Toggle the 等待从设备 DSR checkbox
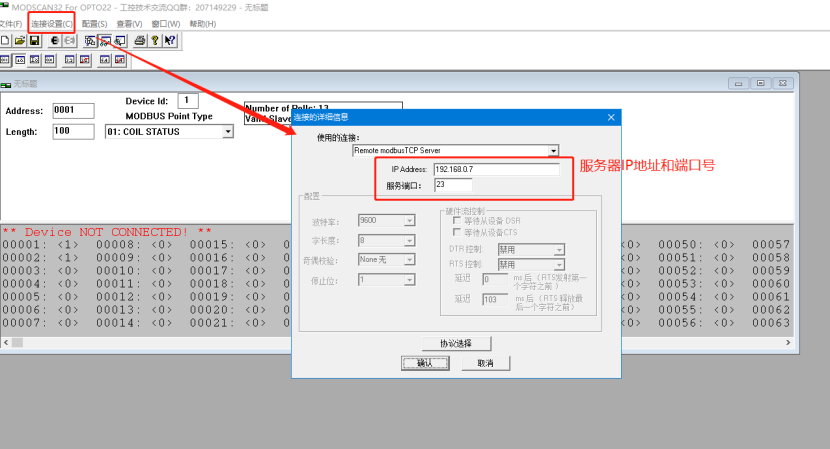 coord(458,220)
